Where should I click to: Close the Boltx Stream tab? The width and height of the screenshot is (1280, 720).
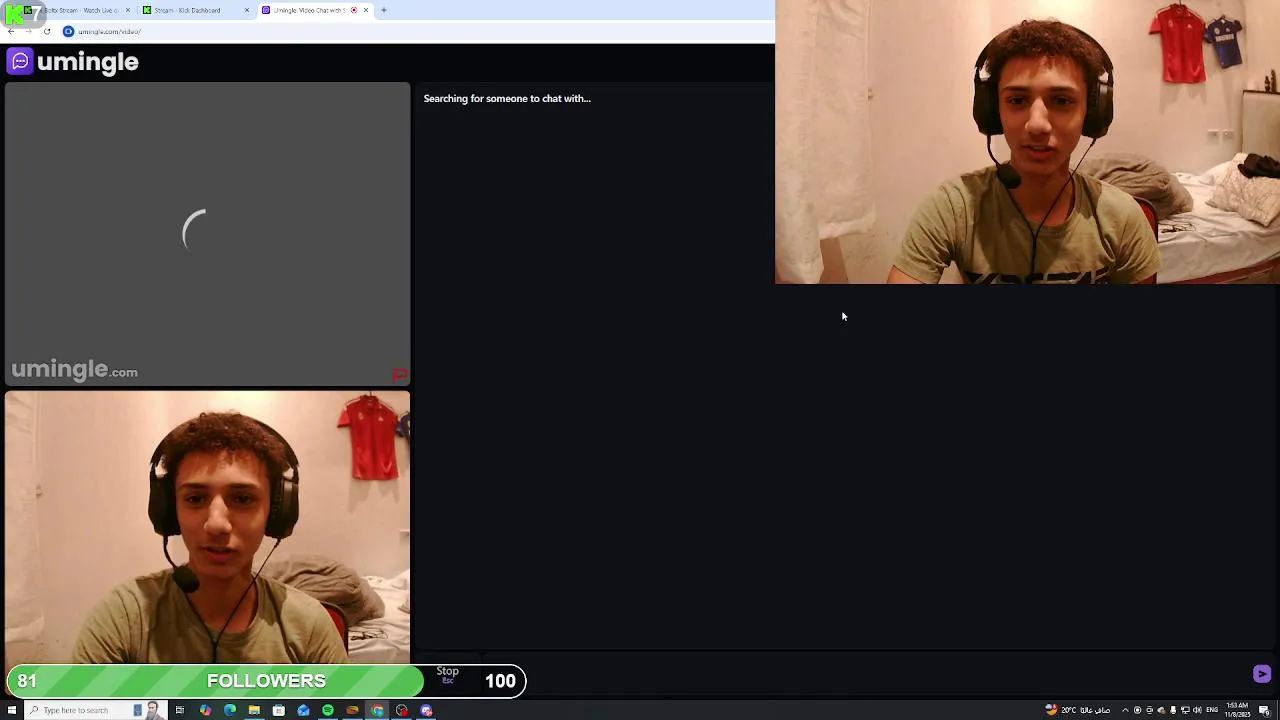click(x=128, y=10)
